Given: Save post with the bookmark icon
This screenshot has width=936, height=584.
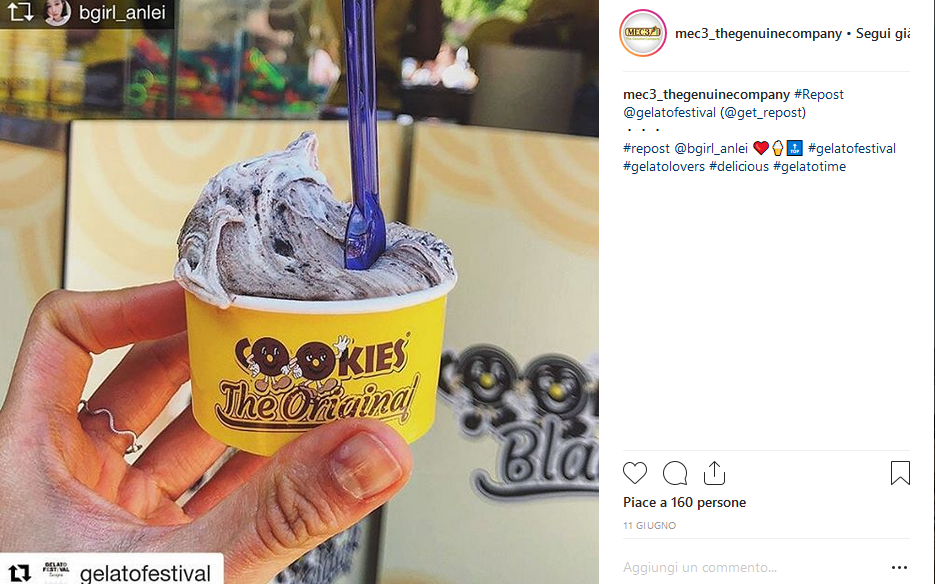Looking at the screenshot, I should pyautogui.click(x=900, y=472).
